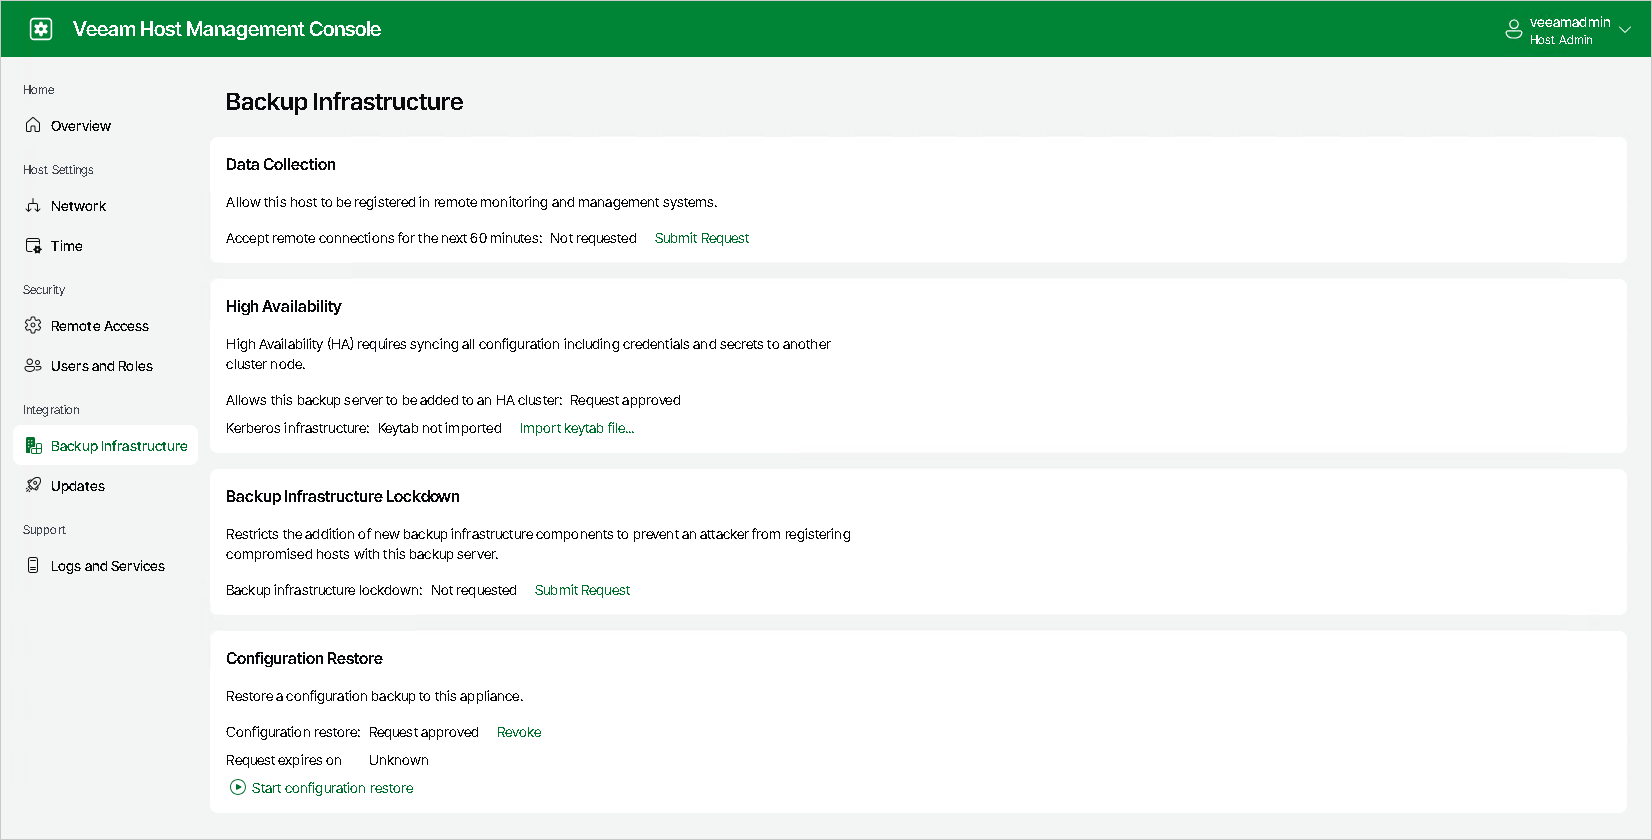Click the Overview home icon
This screenshot has height=840, width=1652.
pos(33,125)
